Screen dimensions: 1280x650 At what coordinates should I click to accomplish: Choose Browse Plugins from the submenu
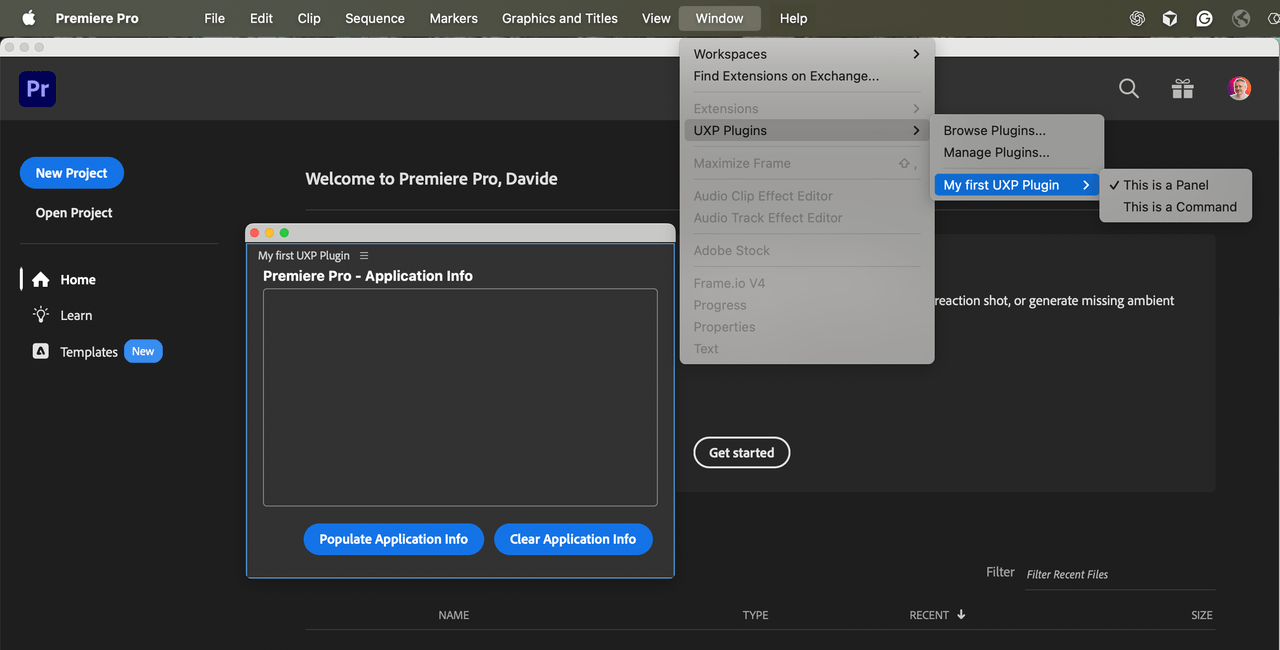[x=994, y=130]
